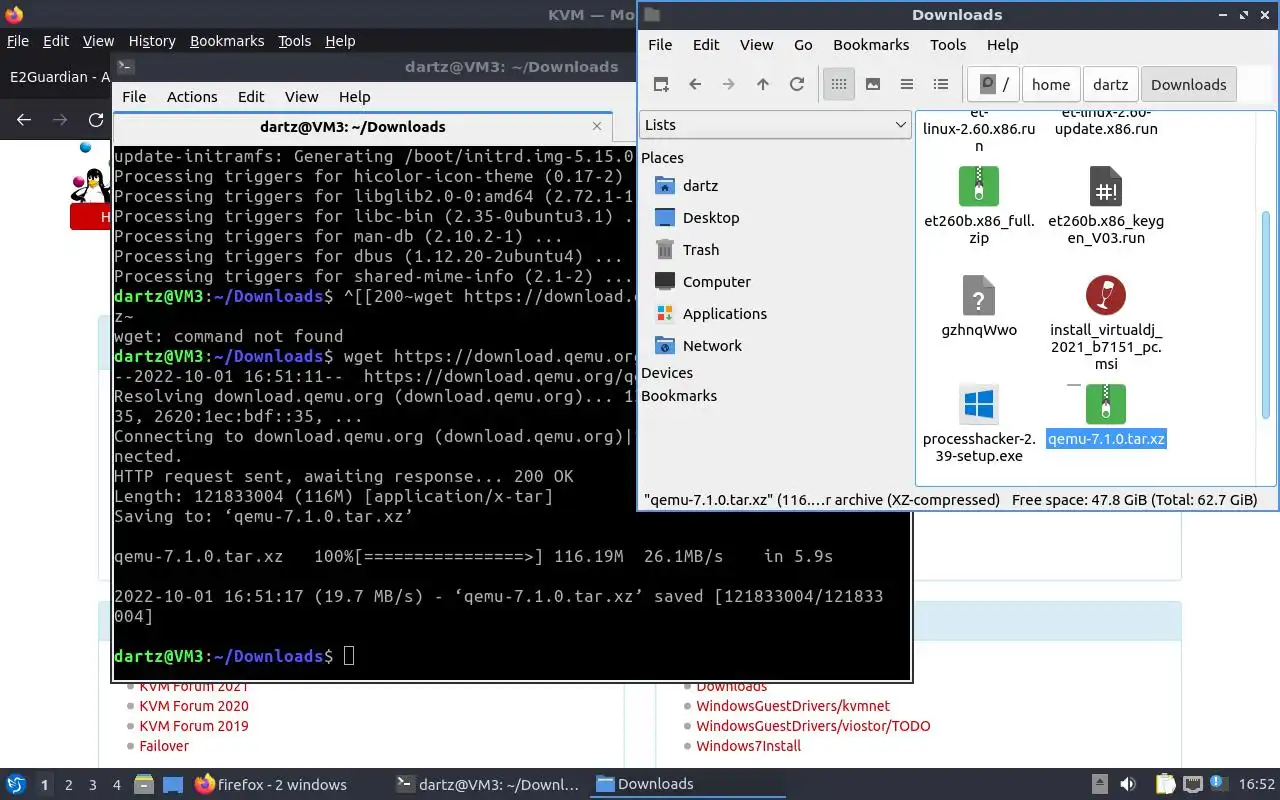Open Failover link on KVM page

164,746
